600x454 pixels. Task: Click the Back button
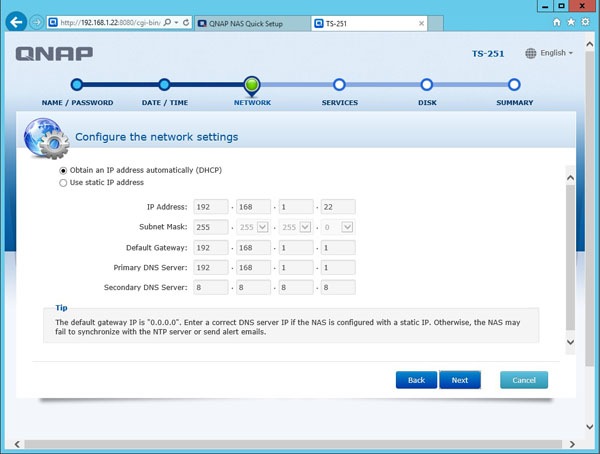(x=416, y=380)
